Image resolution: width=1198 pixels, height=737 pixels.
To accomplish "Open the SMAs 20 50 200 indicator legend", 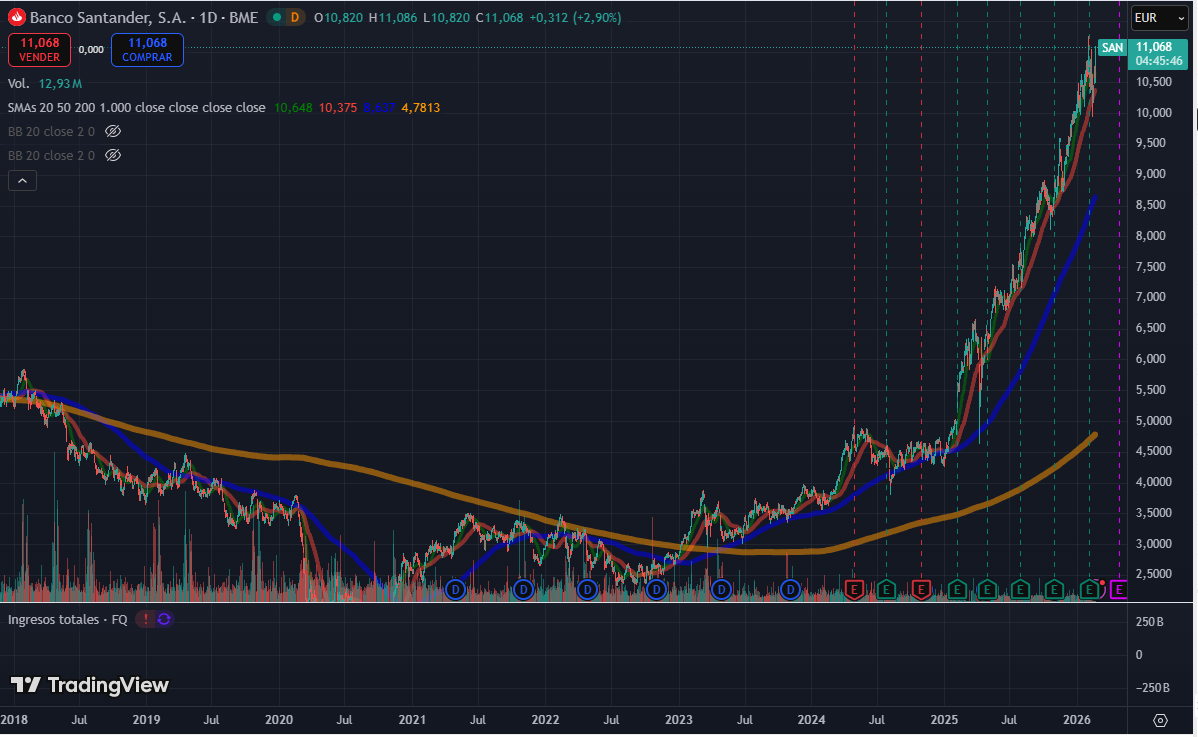I will point(137,107).
